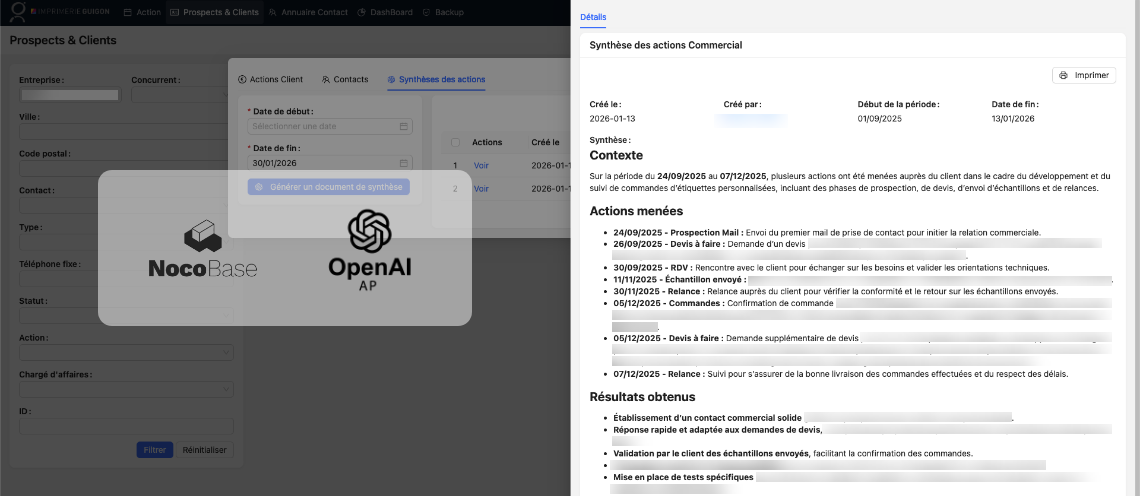Open the Action menu item
1140x496 pixels.
pos(142,12)
